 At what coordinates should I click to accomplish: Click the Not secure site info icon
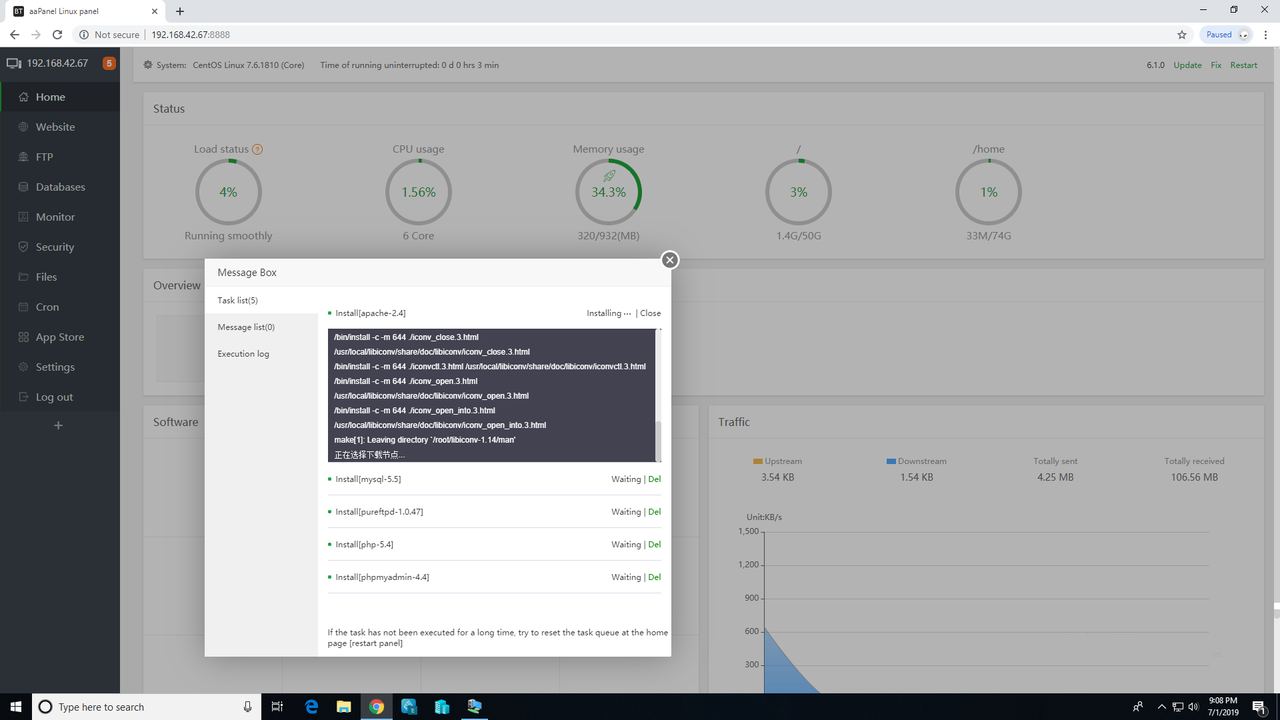(x=83, y=34)
